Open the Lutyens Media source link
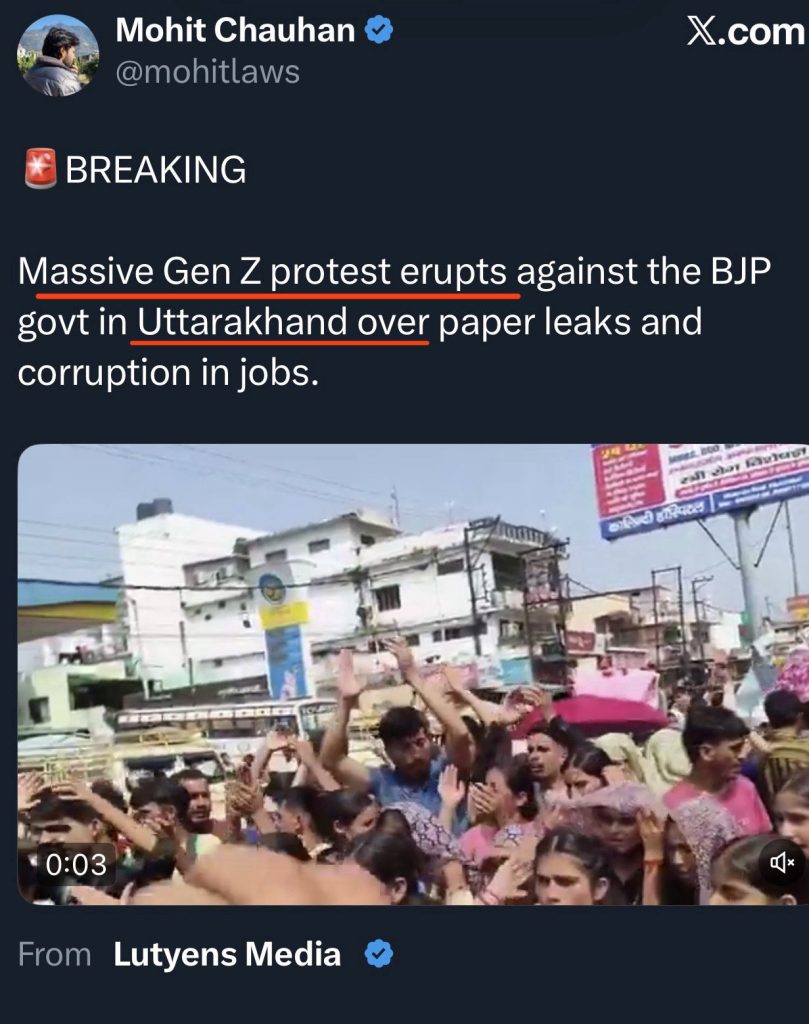Screen dimensions: 809x1024 click(227, 953)
